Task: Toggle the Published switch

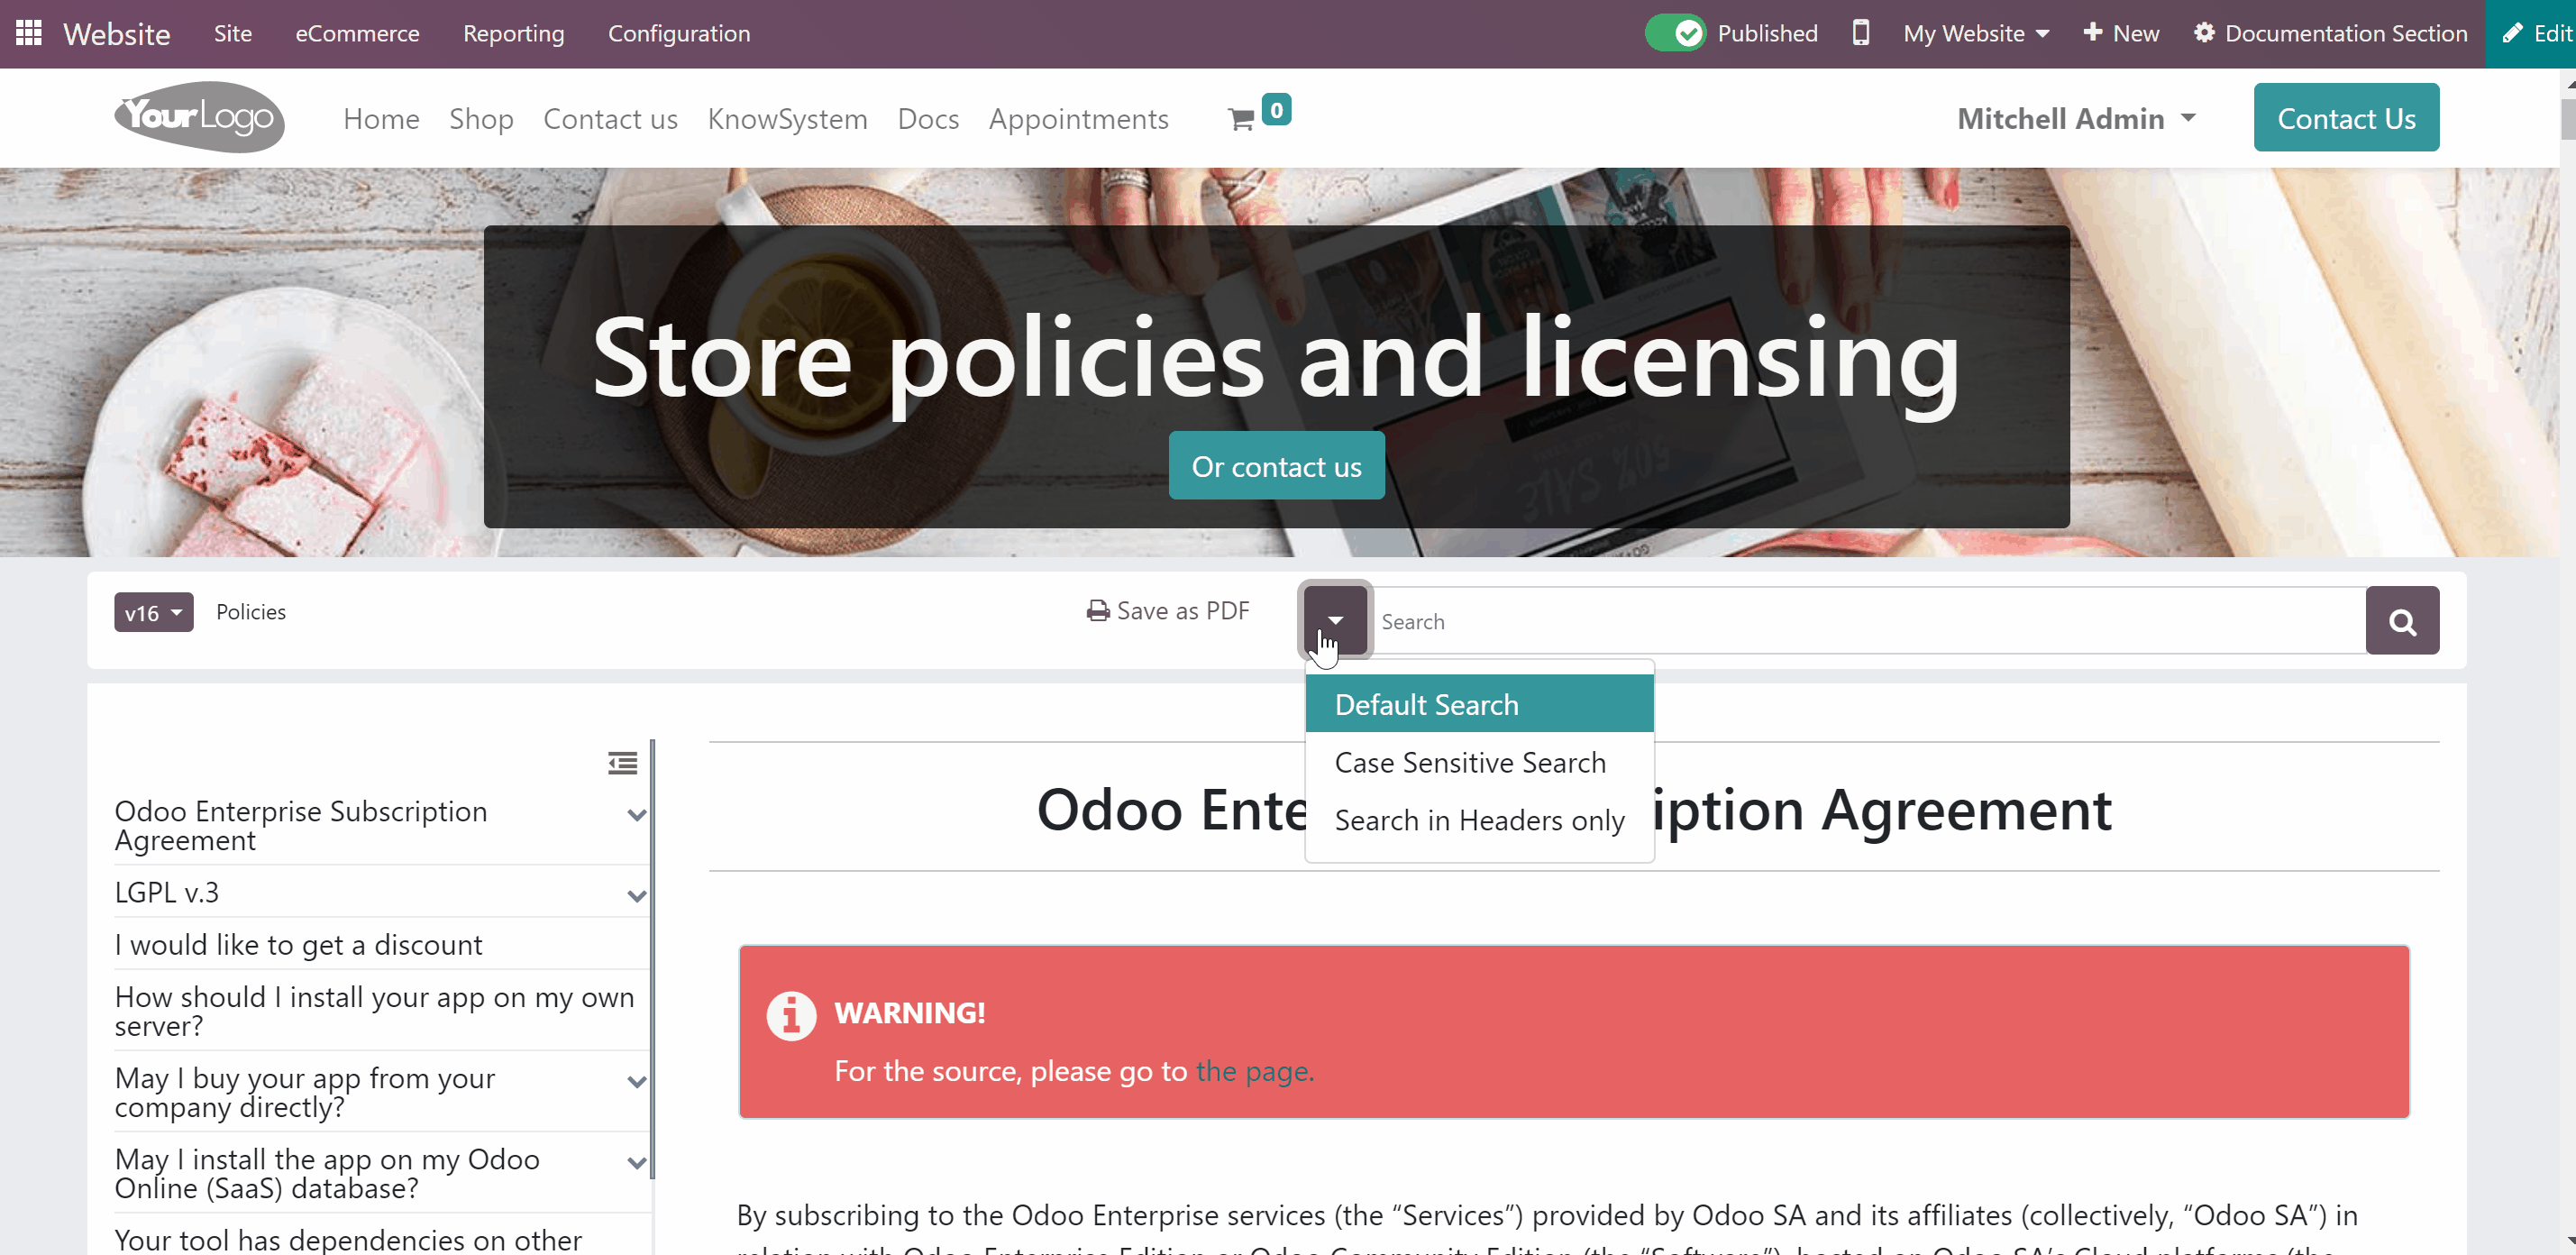Action: [x=1676, y=33]
